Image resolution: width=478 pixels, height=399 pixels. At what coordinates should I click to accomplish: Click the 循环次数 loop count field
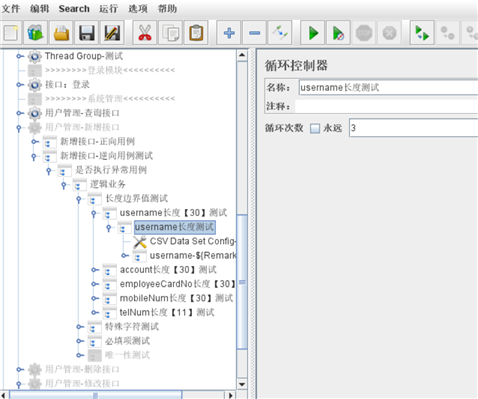click(x=414, y=128)
